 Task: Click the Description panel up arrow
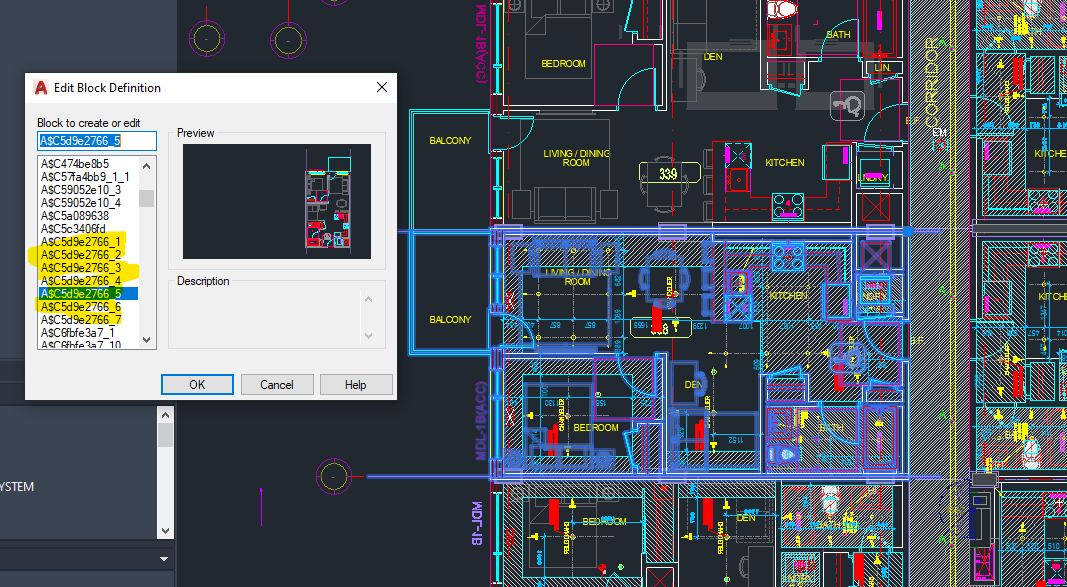pos(368,297)
